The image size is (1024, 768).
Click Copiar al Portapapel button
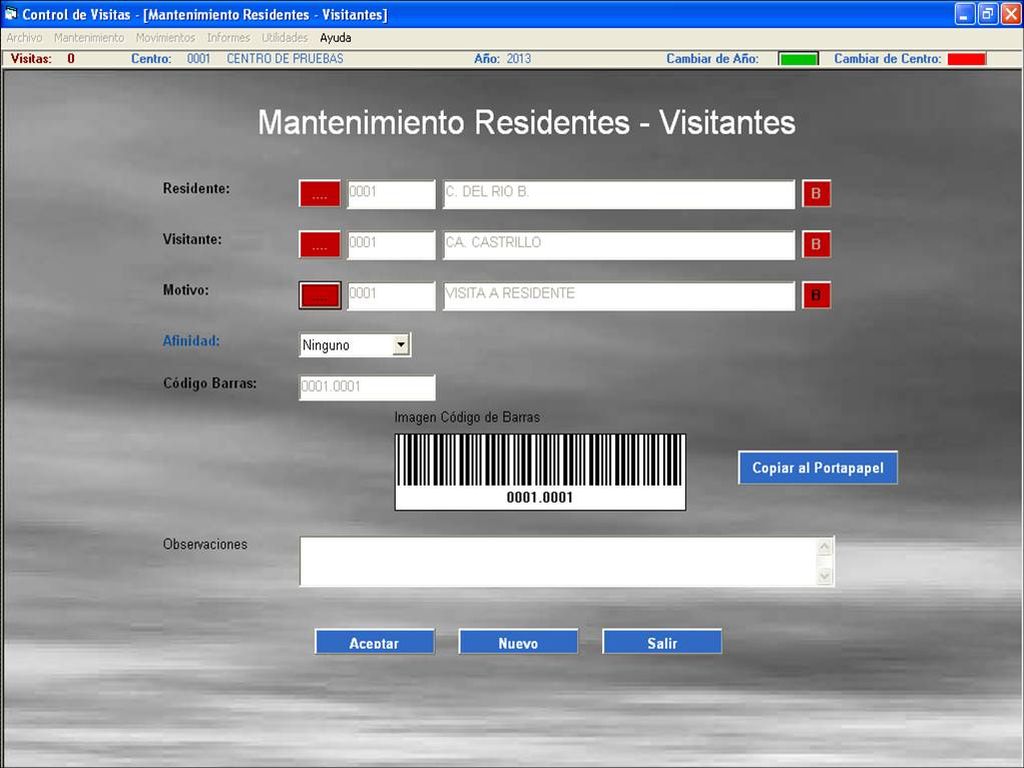tap(817, 468)
